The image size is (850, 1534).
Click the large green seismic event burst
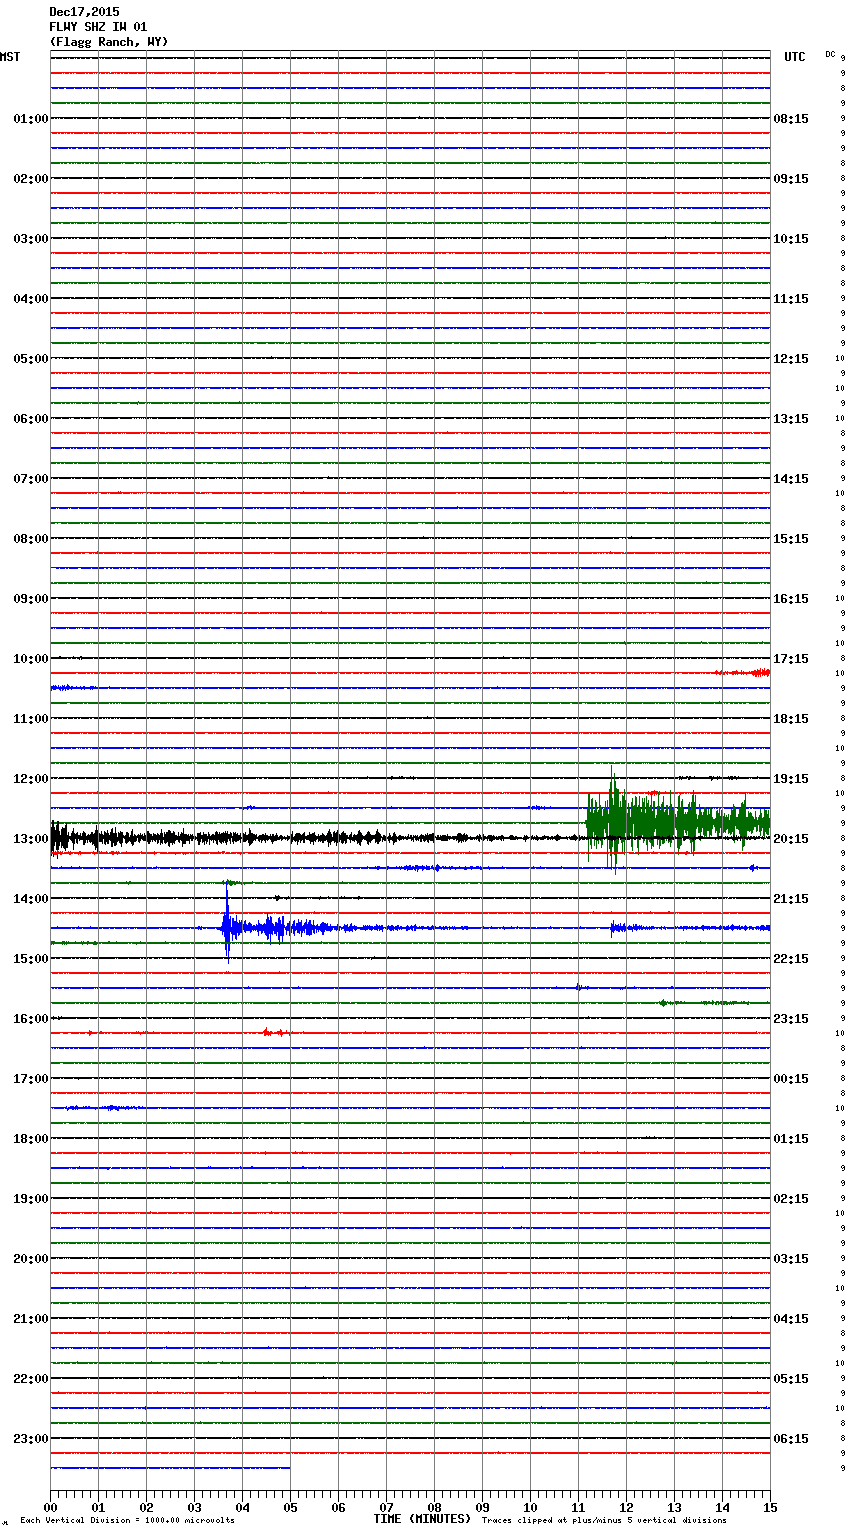(678, 820)
